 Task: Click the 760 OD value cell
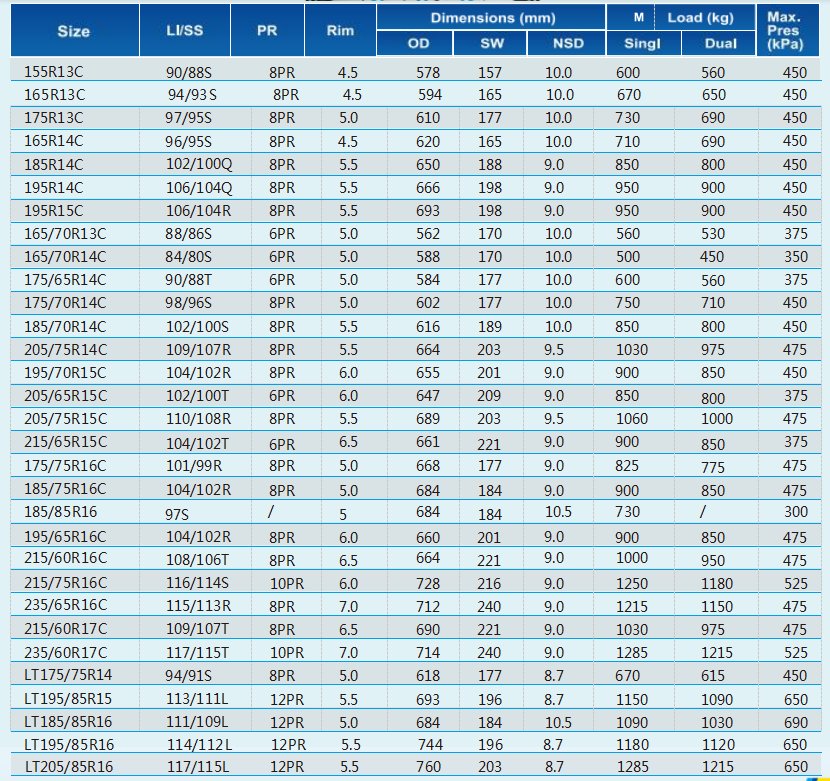(x=427, y=768)
